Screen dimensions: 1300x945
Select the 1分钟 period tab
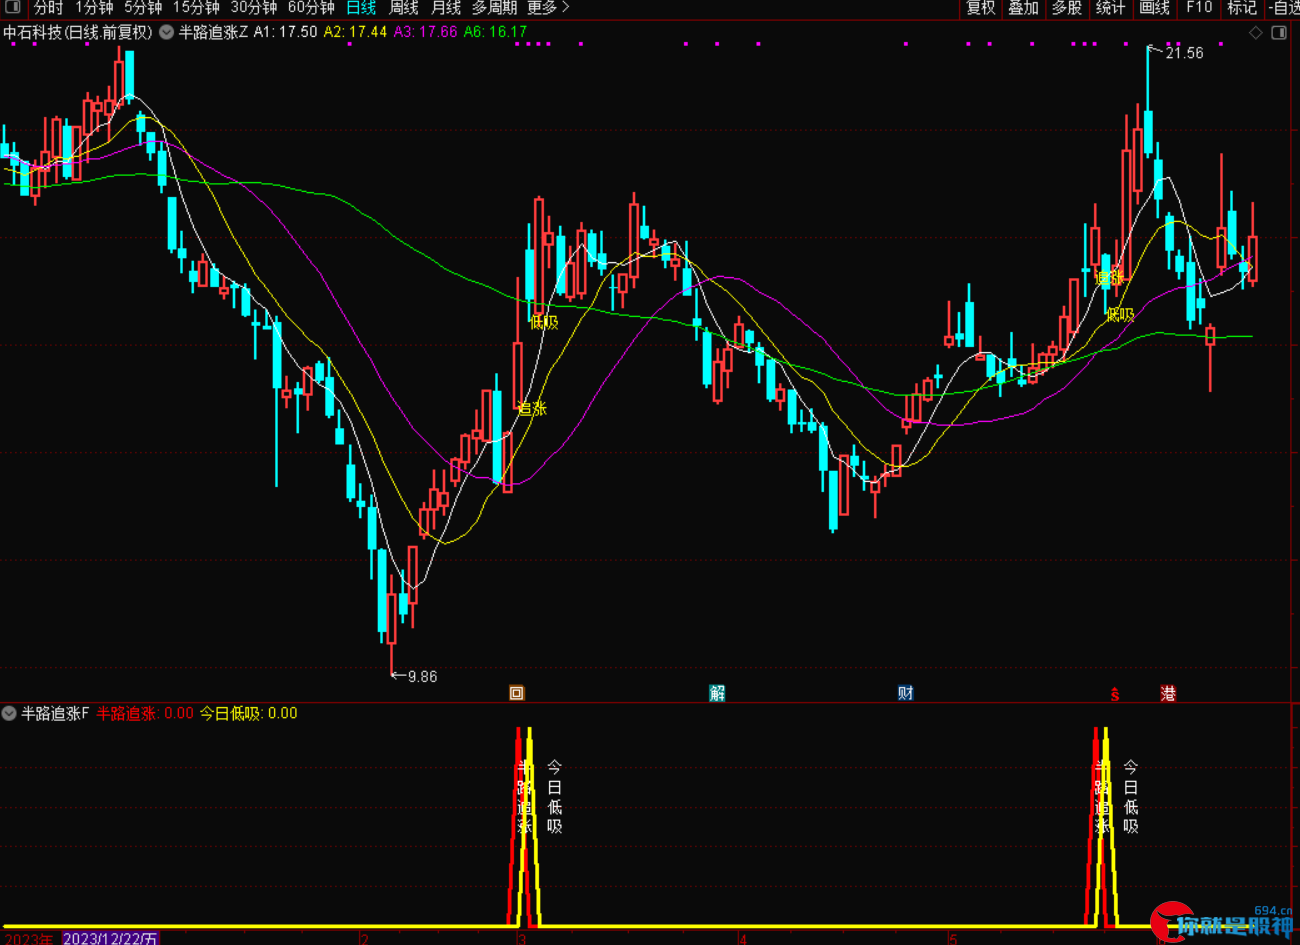(x=94, y=8)
